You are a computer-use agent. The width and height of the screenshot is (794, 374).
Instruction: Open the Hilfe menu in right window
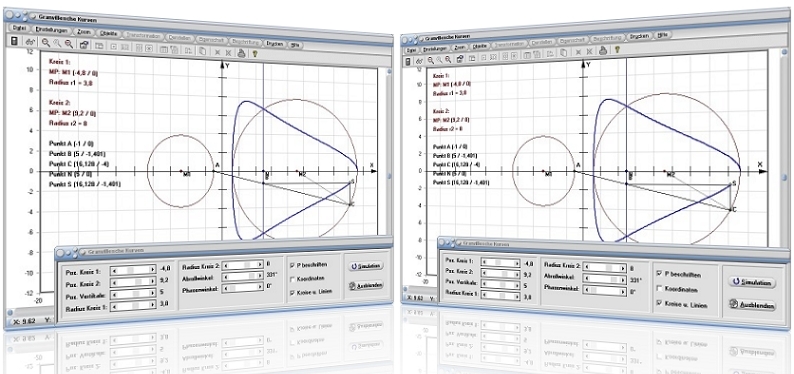pyautogui.click(x=662, y=35)
